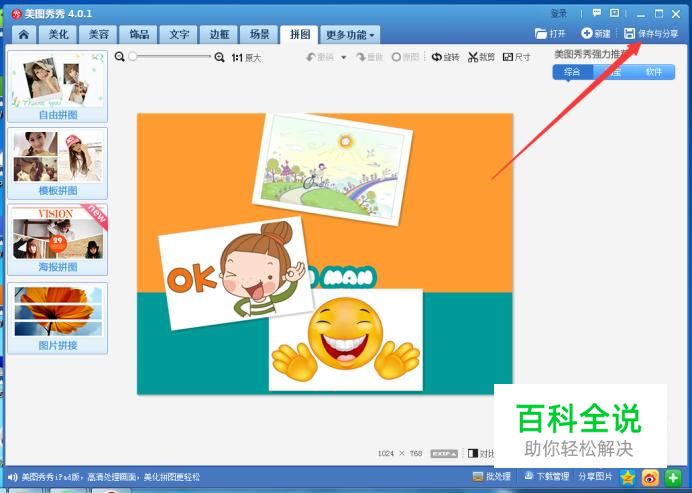Expand the undo history dropdown arrow

coord(343,57)
